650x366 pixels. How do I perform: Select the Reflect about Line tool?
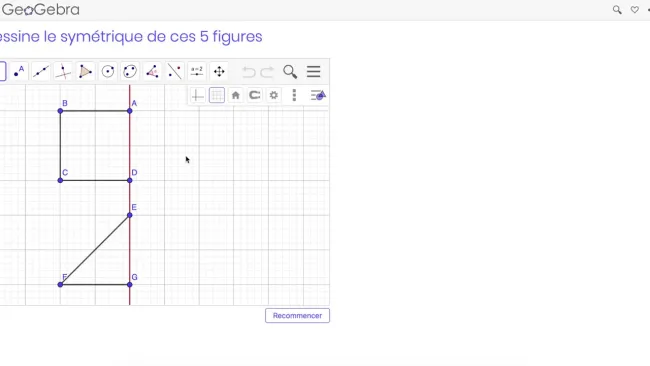click(175, 72)
